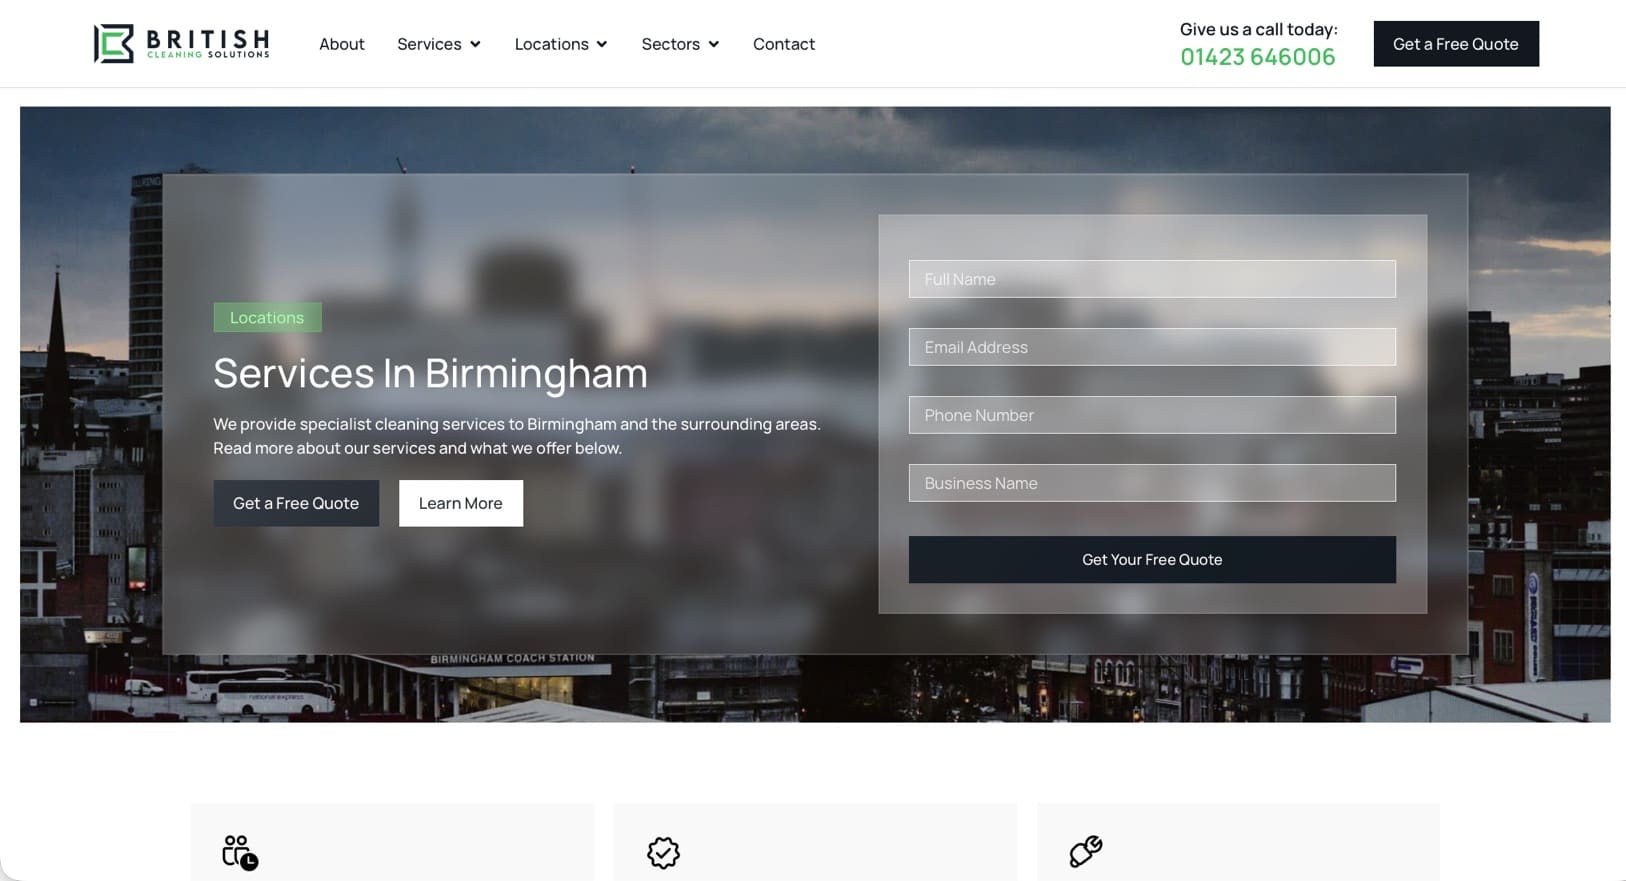Expand the Sectors dropdown chevron

coord(714,44)
